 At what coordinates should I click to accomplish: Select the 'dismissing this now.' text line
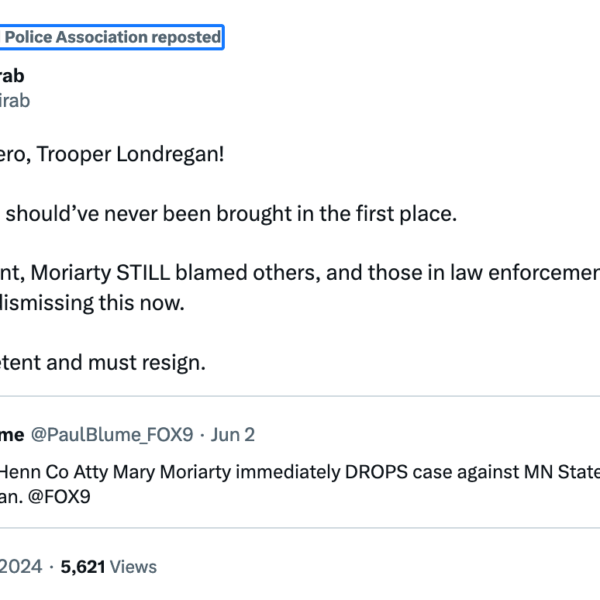92,303
